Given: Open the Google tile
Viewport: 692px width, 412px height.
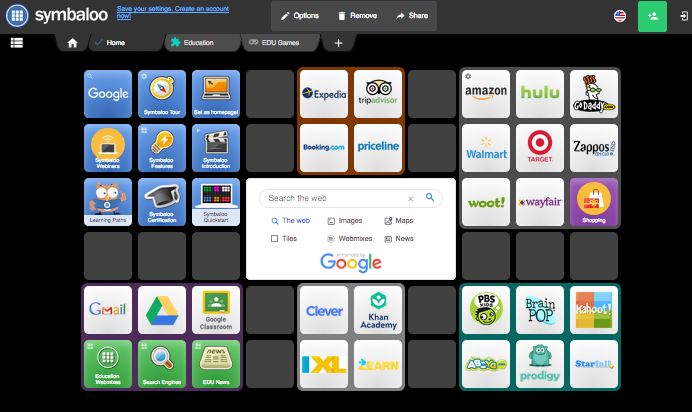Looking at the screenshot, I should 108,94.
